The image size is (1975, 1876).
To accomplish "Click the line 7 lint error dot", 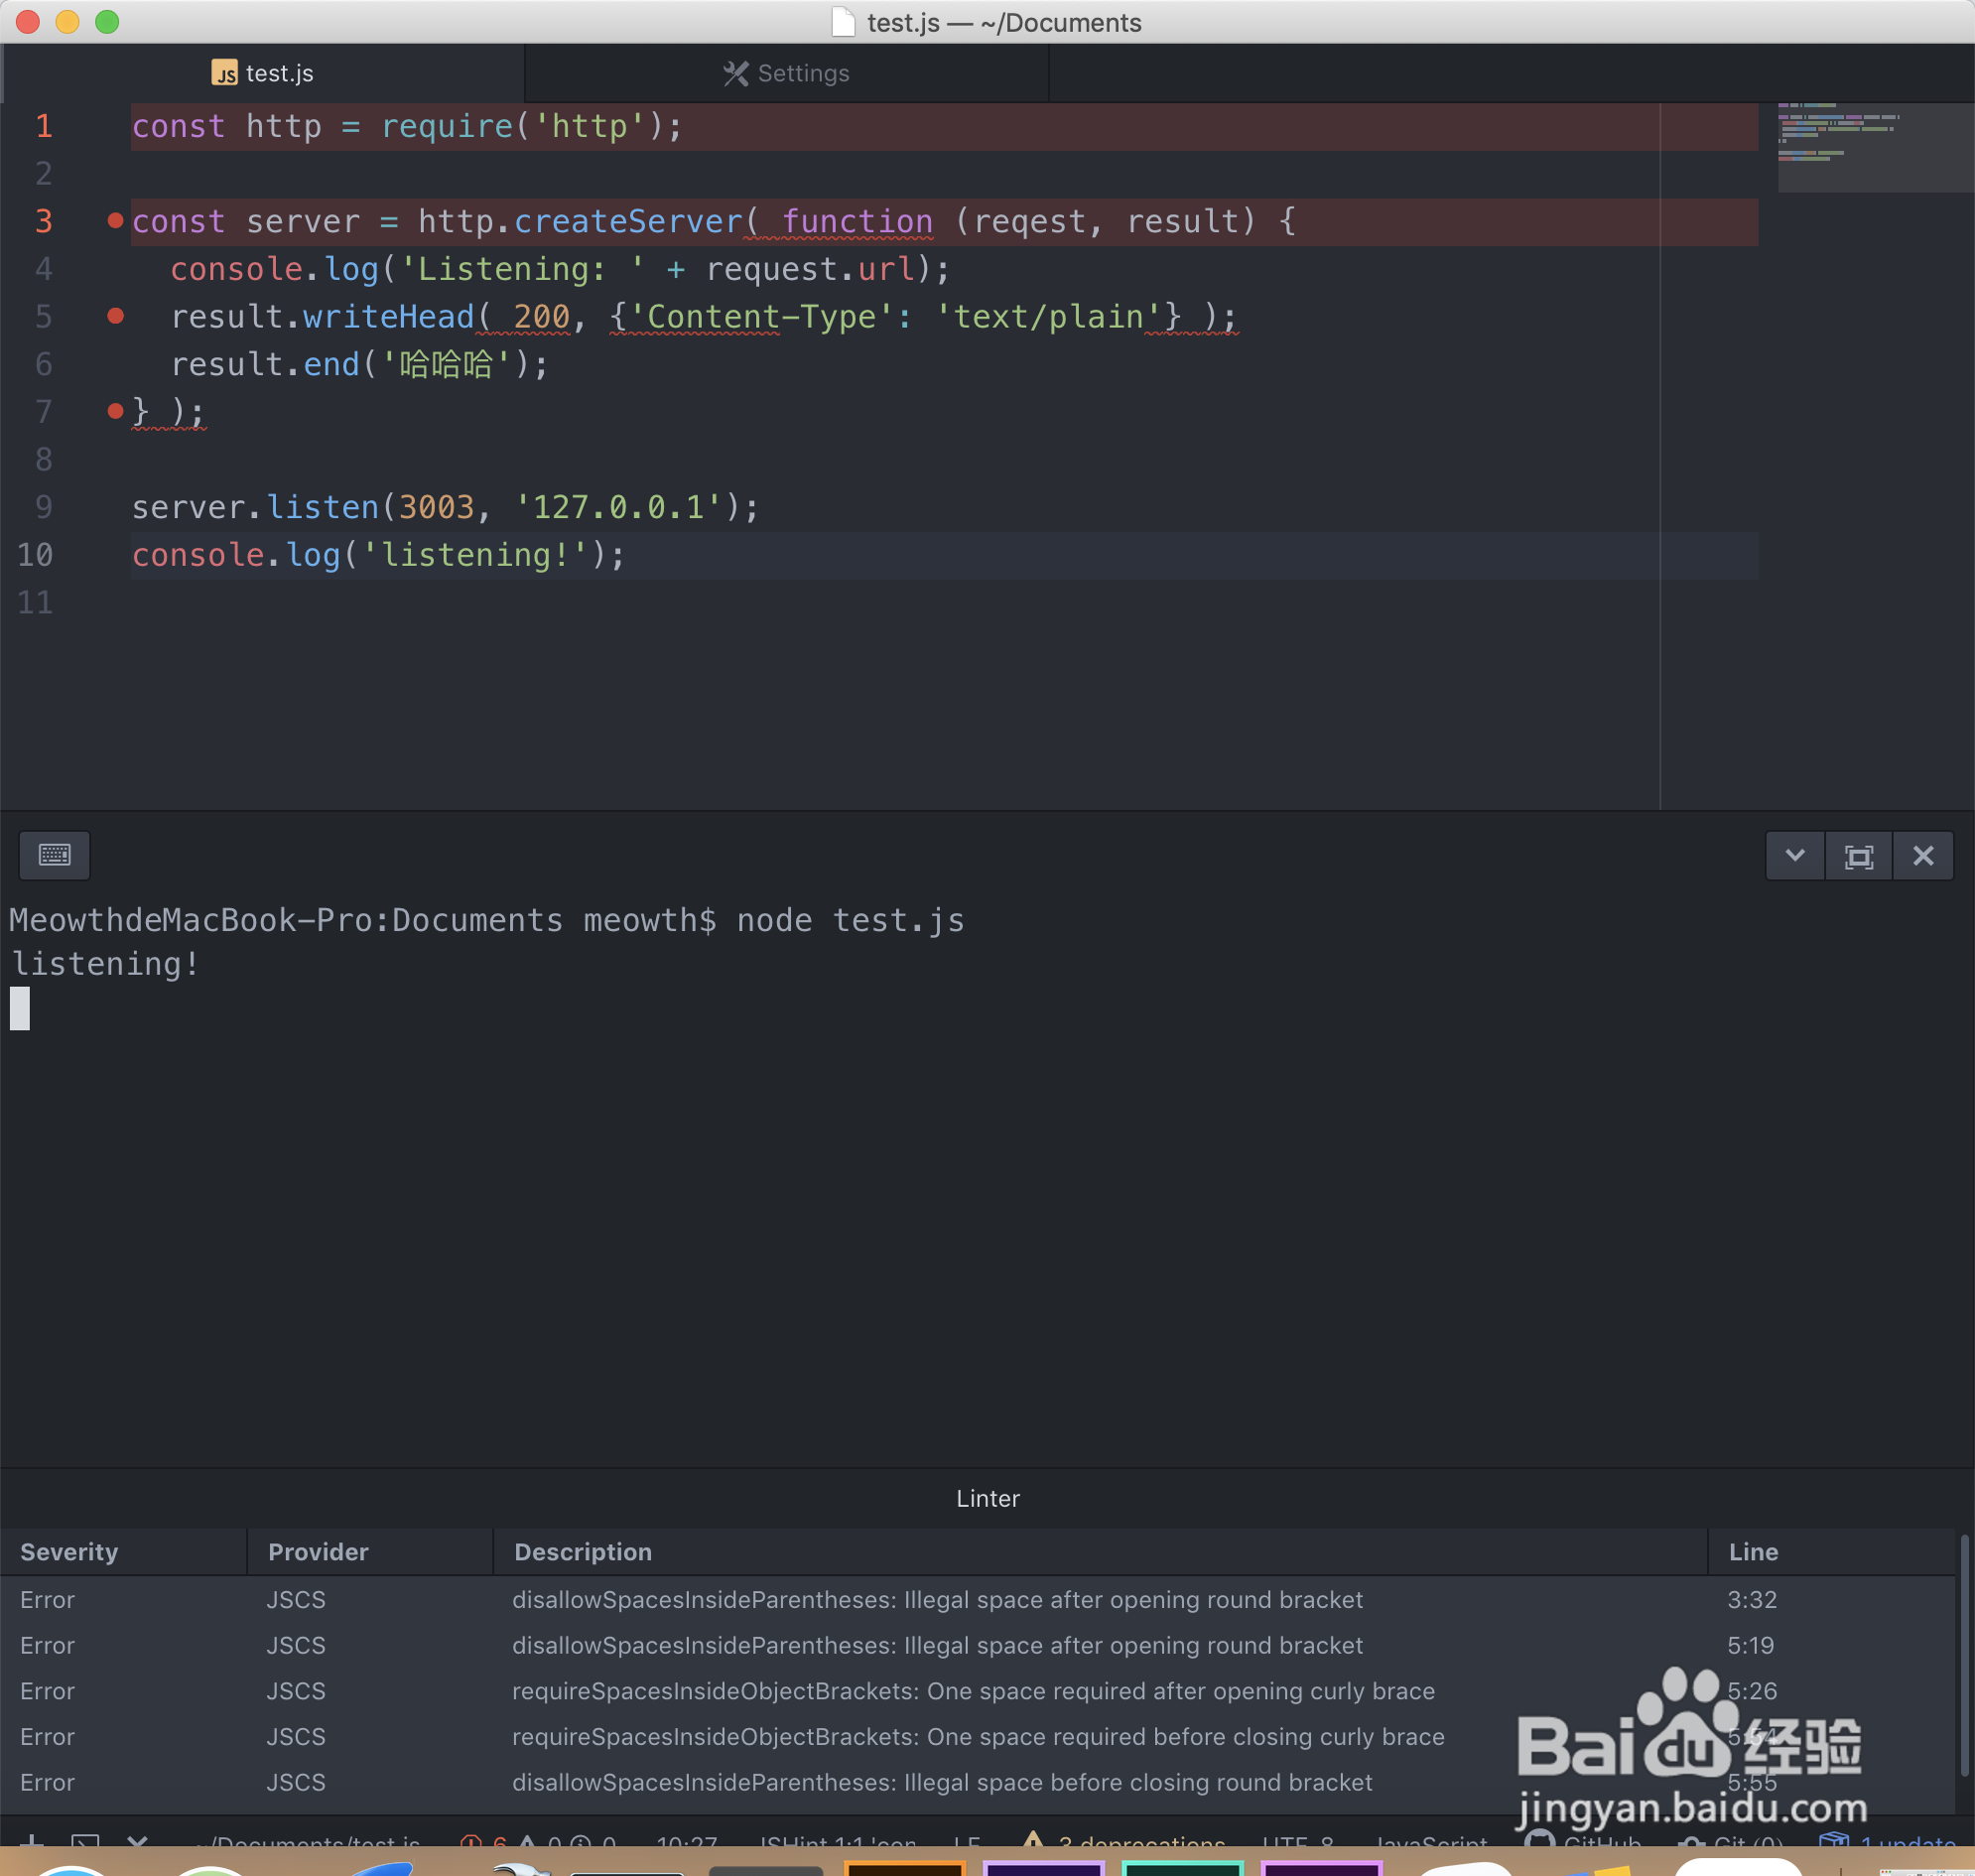I will [115, 410].
